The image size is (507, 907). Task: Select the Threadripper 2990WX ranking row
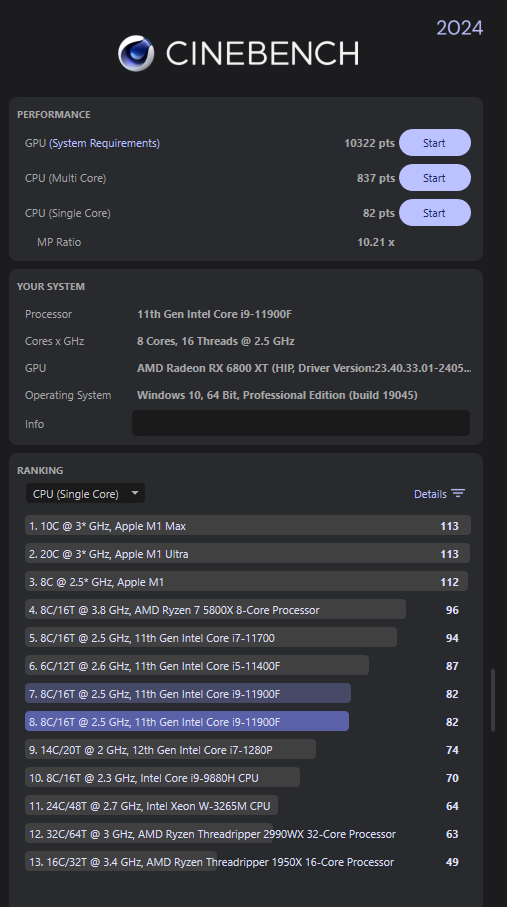tap(248, 834)
